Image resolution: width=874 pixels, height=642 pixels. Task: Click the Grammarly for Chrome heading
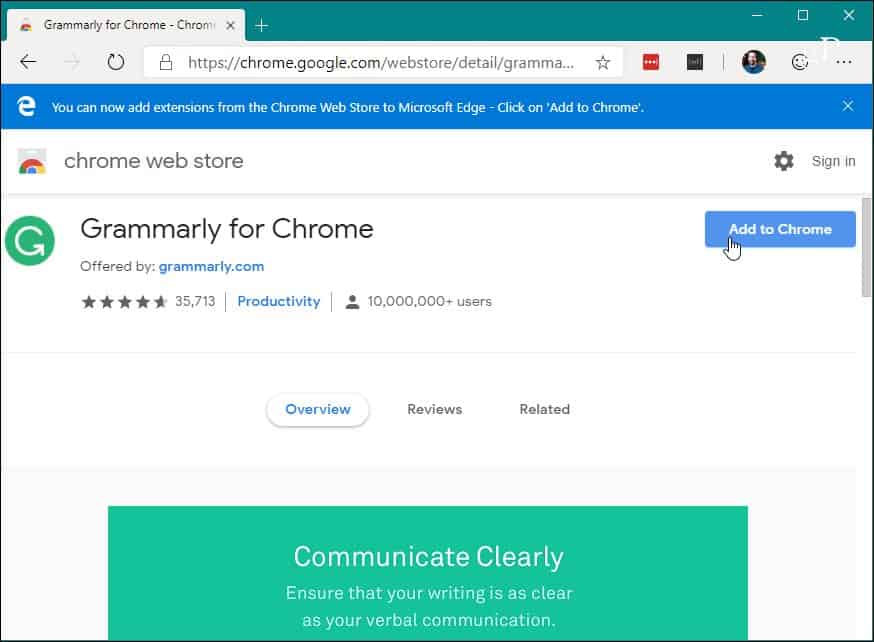click(227, 229)
